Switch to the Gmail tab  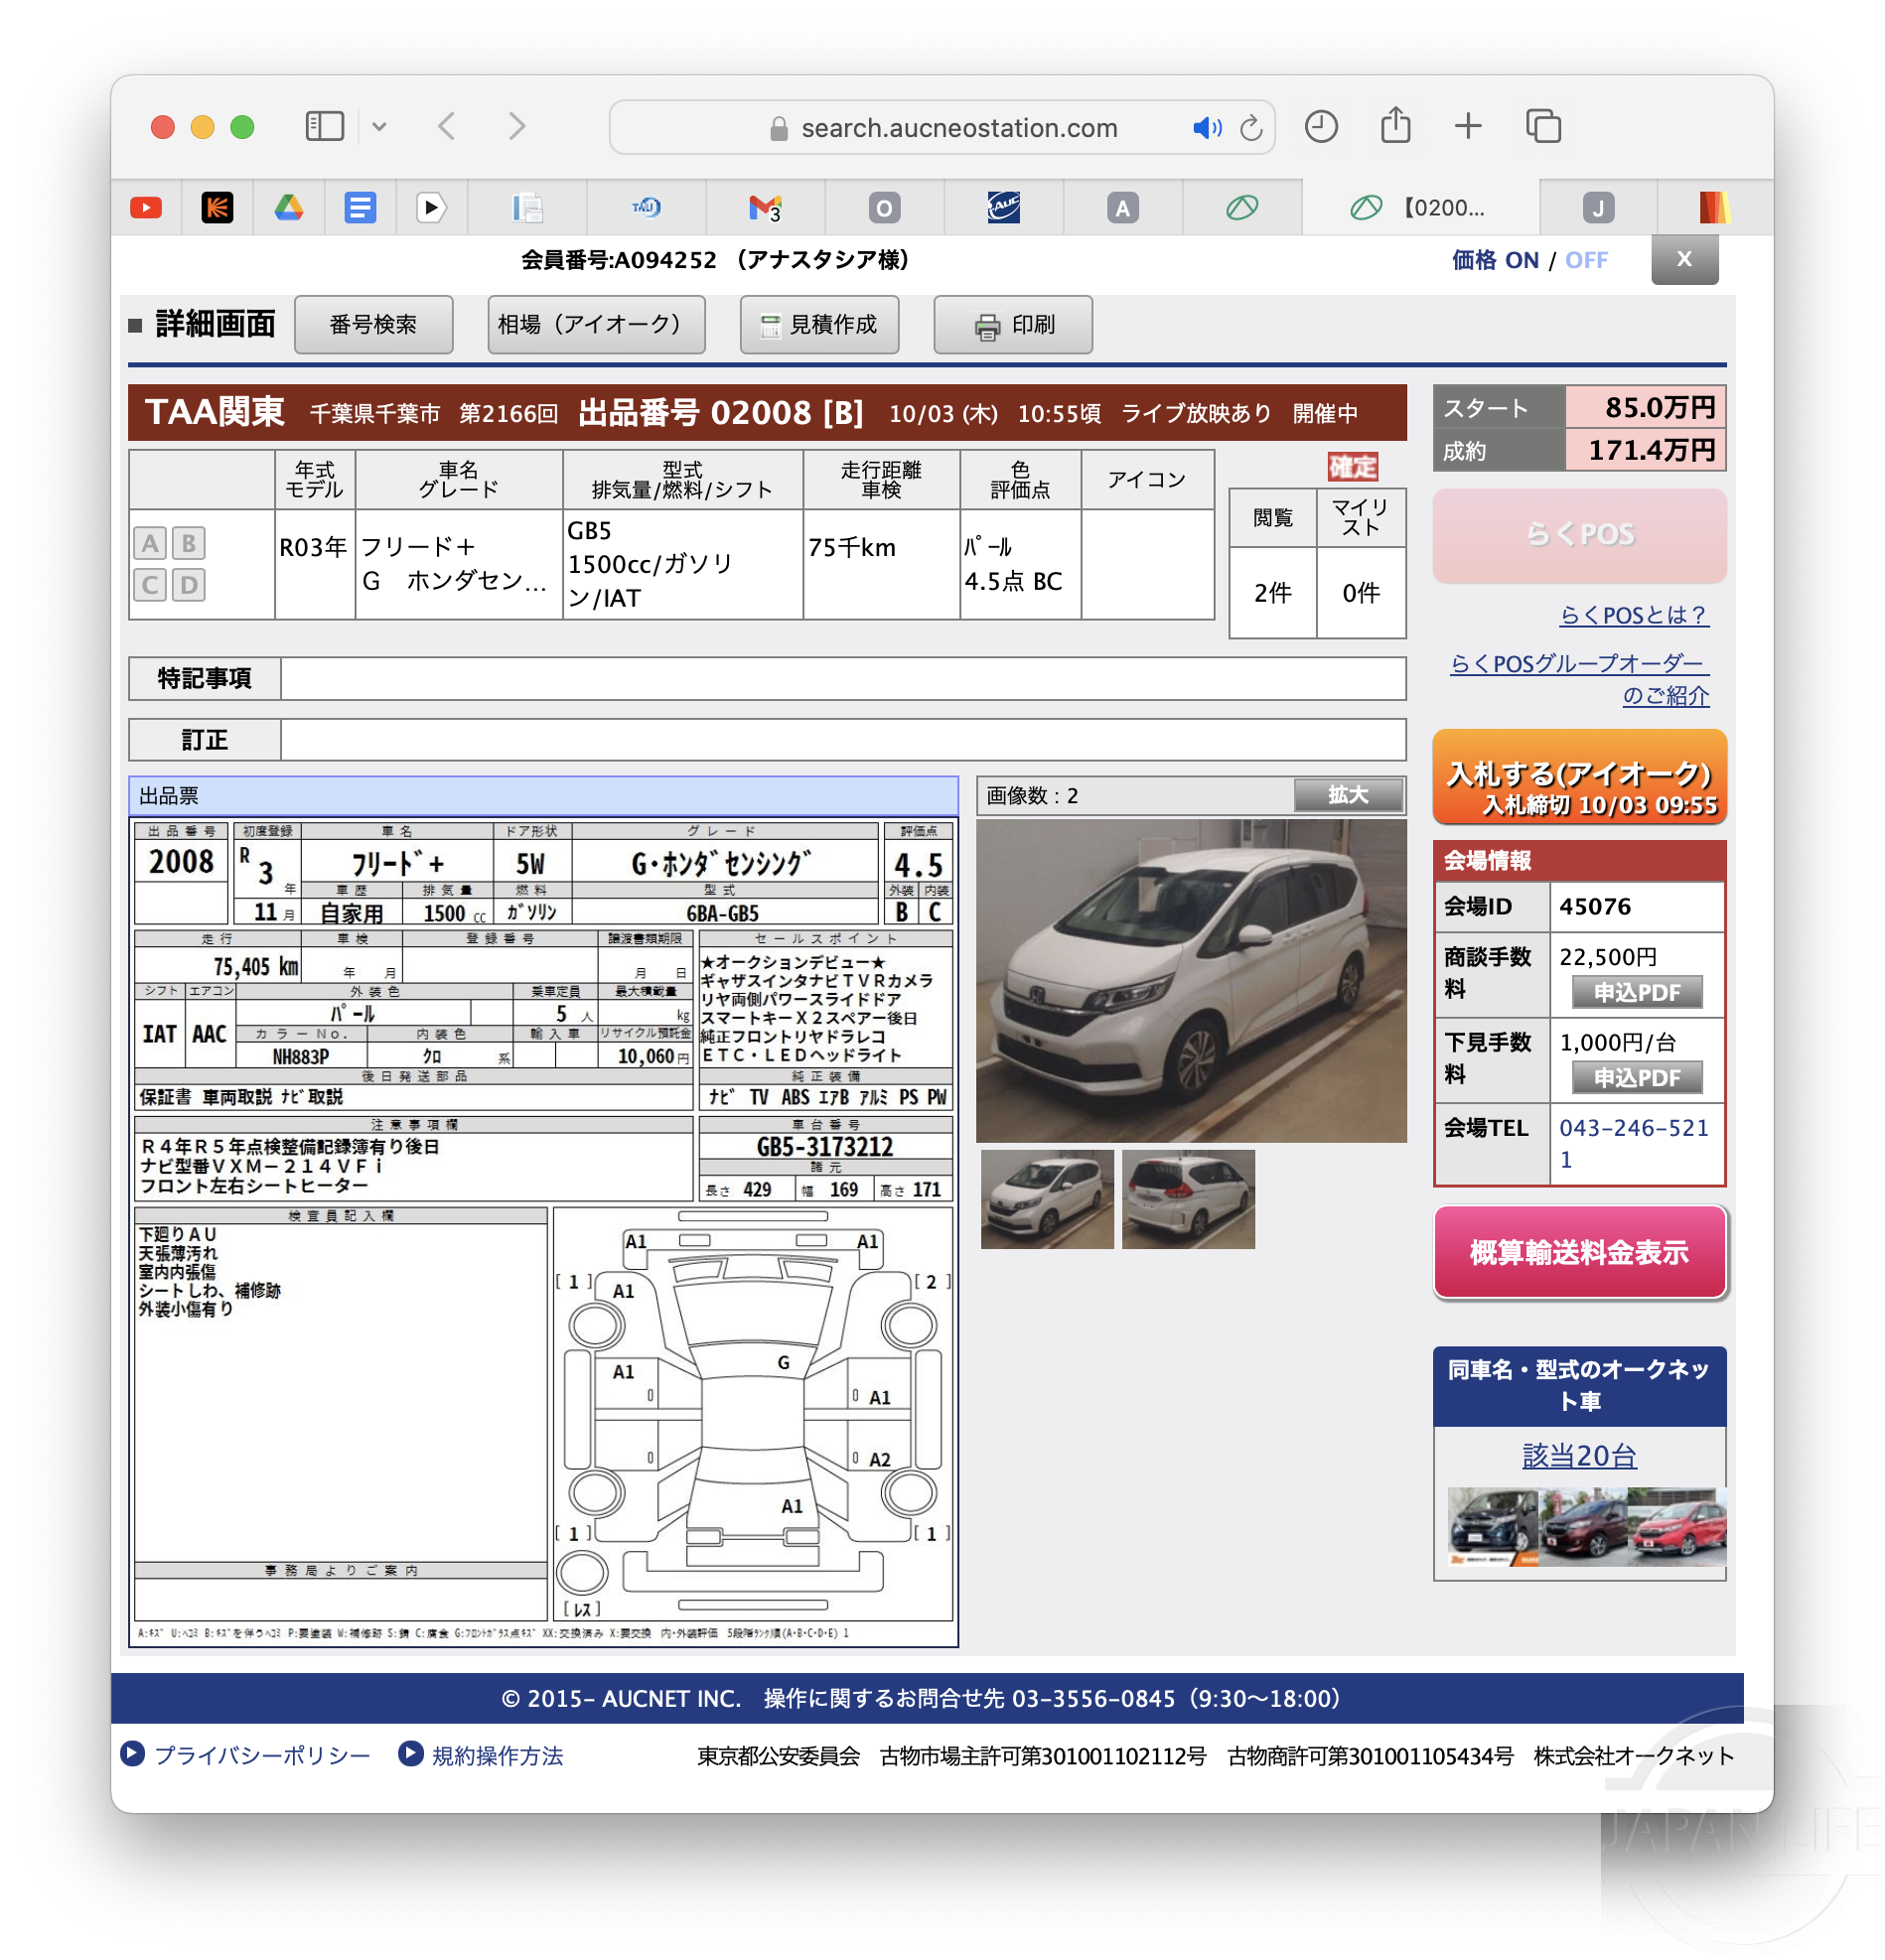765,207
